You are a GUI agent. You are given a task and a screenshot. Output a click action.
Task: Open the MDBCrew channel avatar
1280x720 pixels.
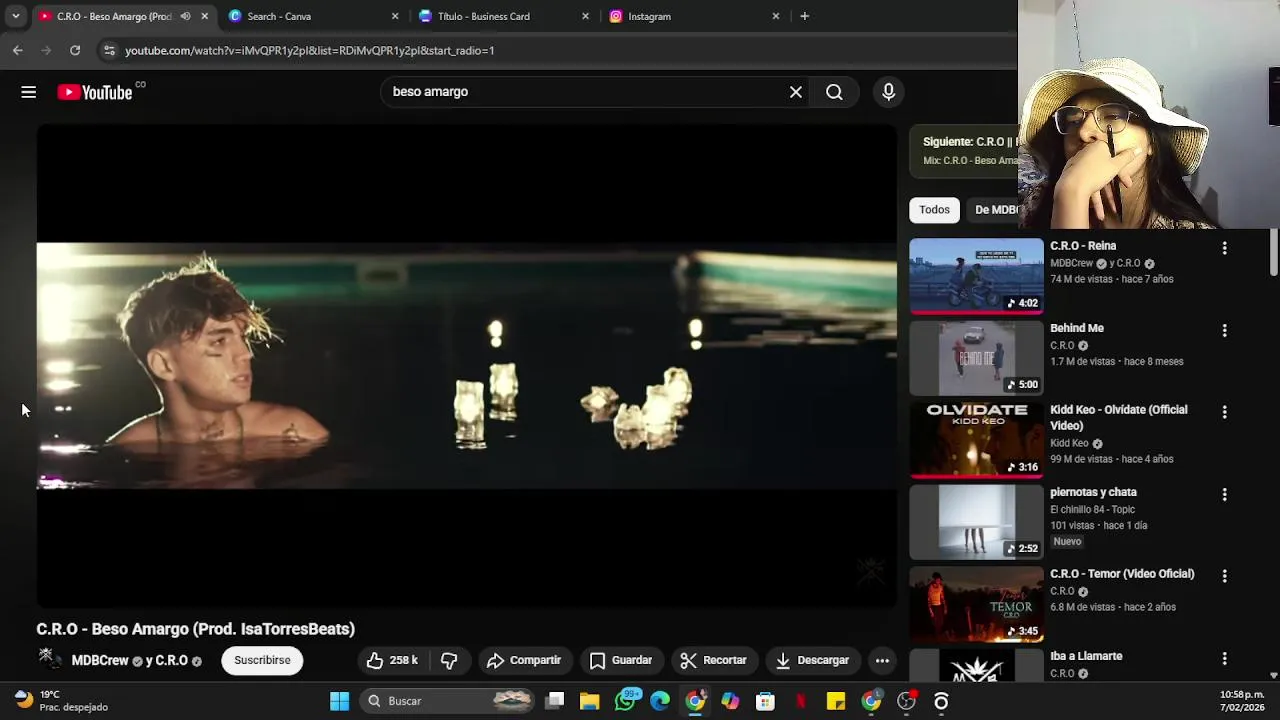click(48, 660)
